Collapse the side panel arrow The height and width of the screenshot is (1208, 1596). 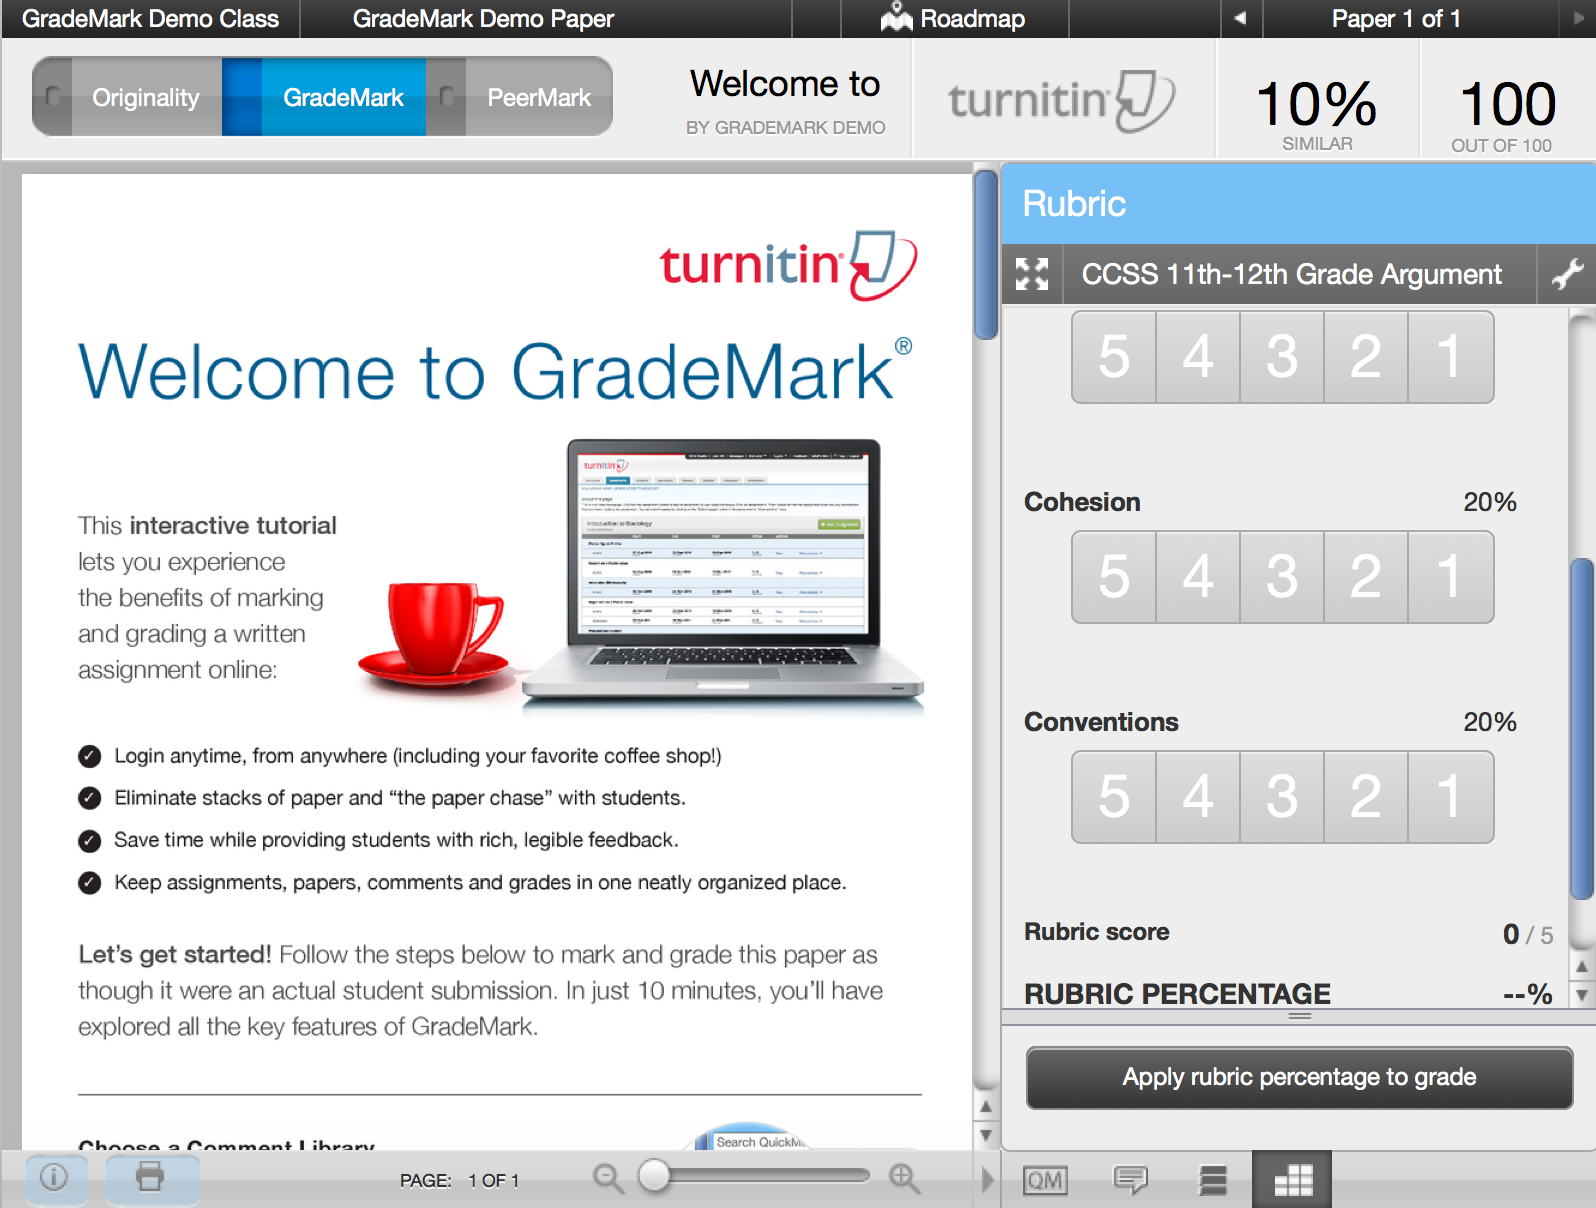tap(987, 1180)
